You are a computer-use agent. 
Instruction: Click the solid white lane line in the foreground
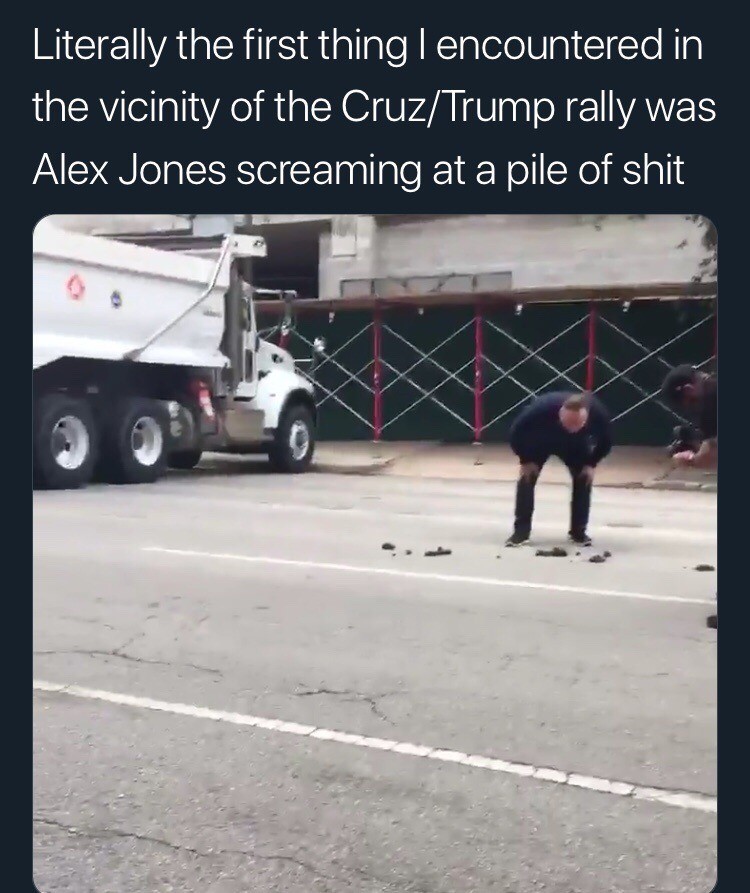tap(375, 745)
